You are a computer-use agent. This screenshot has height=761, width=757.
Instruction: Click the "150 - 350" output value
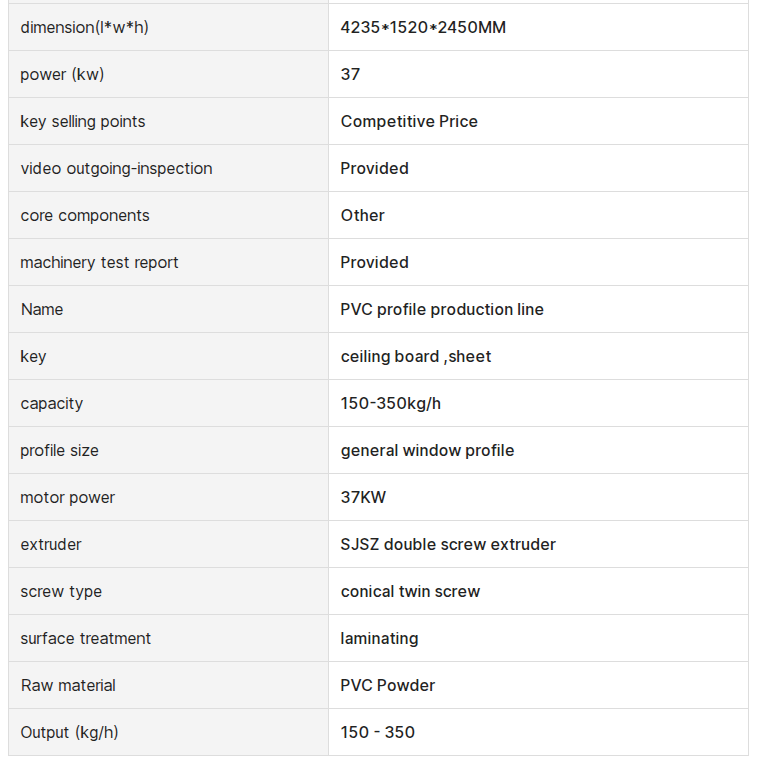coord(377,732)
